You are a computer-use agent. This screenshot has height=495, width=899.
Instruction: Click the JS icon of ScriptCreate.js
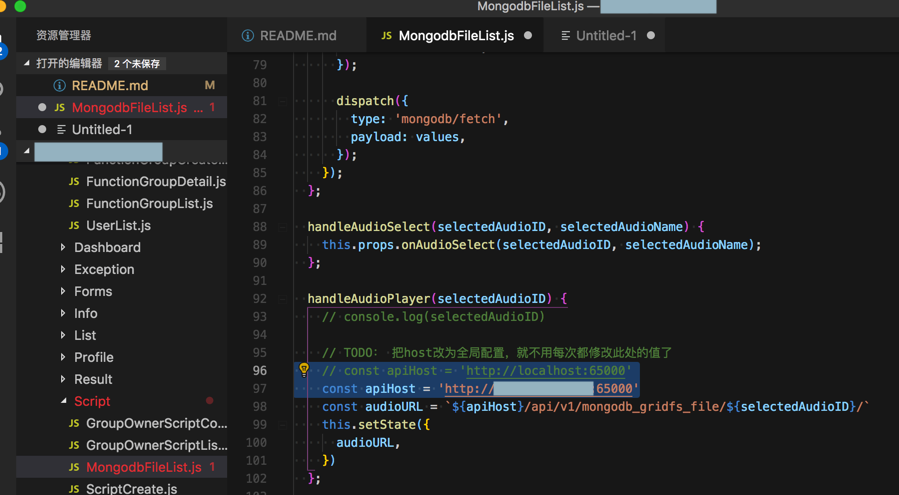pyautogui.click(x=74, y=489)
